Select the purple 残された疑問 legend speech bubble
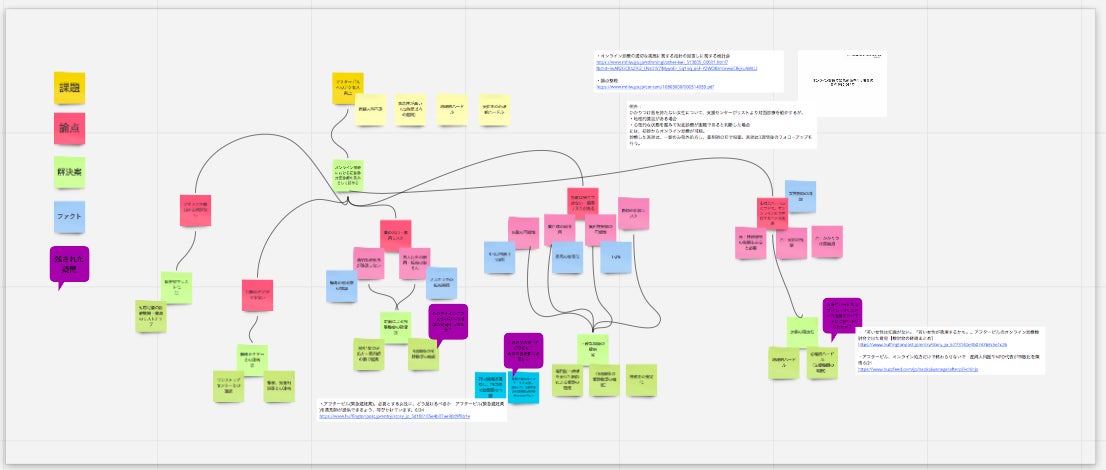The height and width of the screenshot is (470, 1106). [x=69, y=263]
